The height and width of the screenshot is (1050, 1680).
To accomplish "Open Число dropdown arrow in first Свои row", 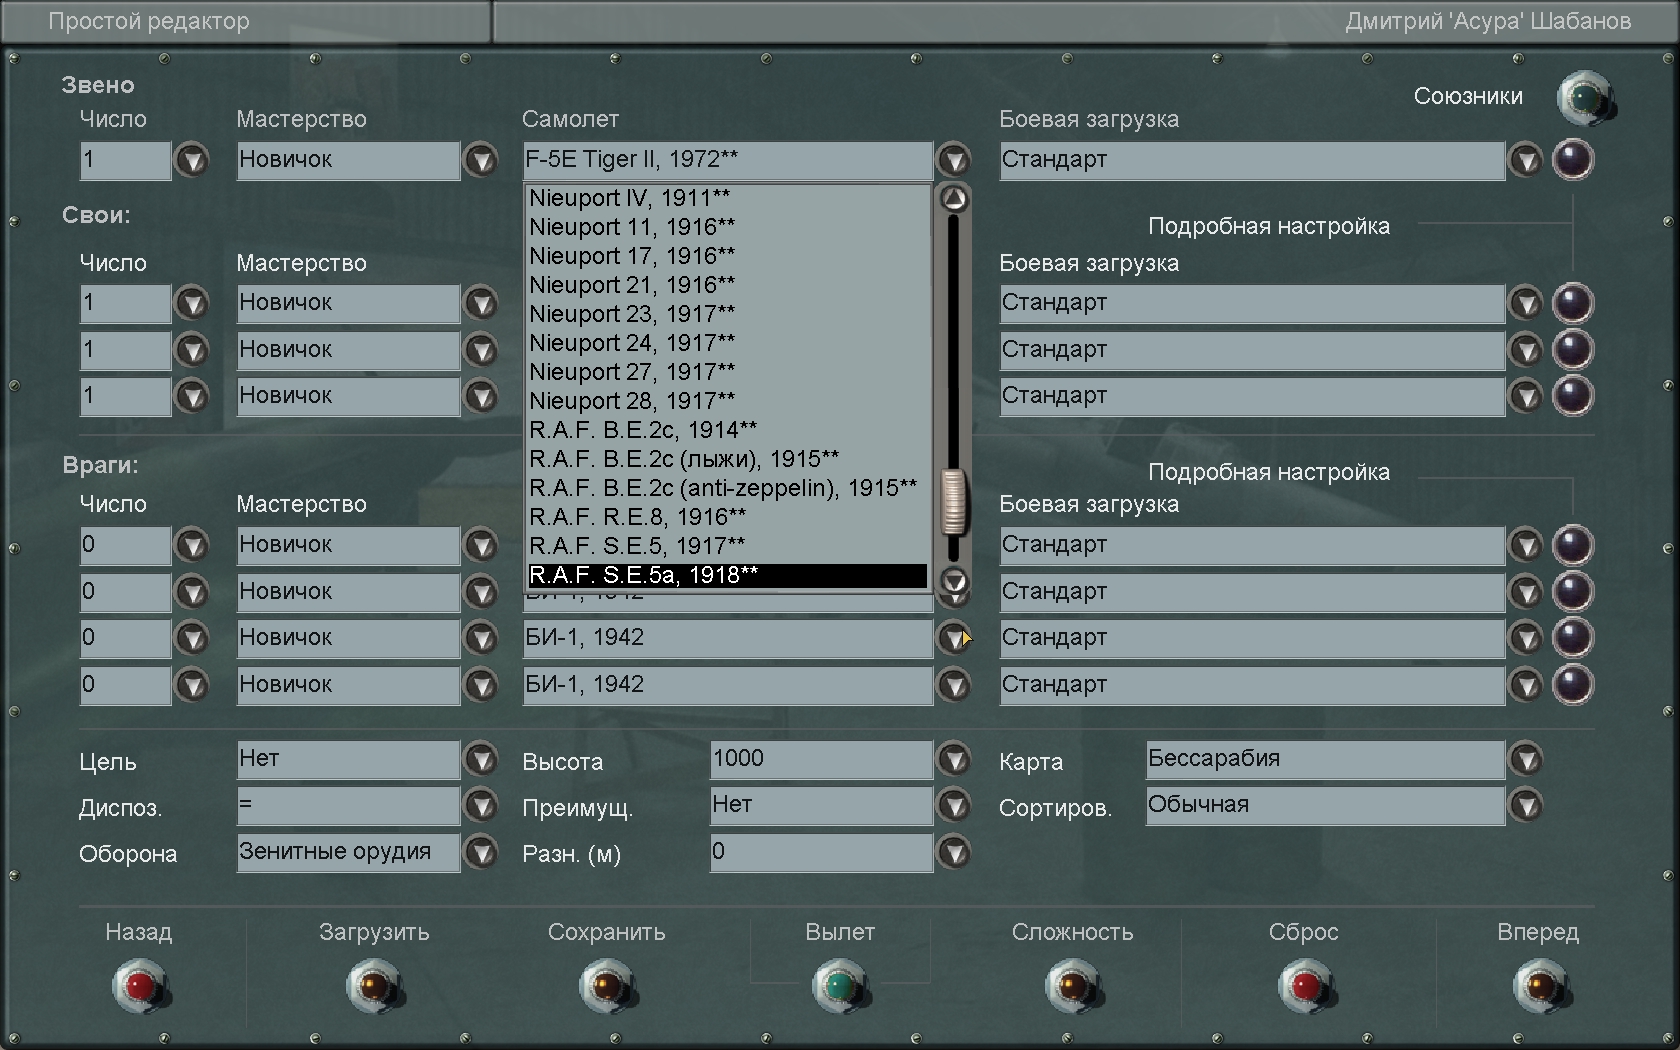I will tap(192, 303).
